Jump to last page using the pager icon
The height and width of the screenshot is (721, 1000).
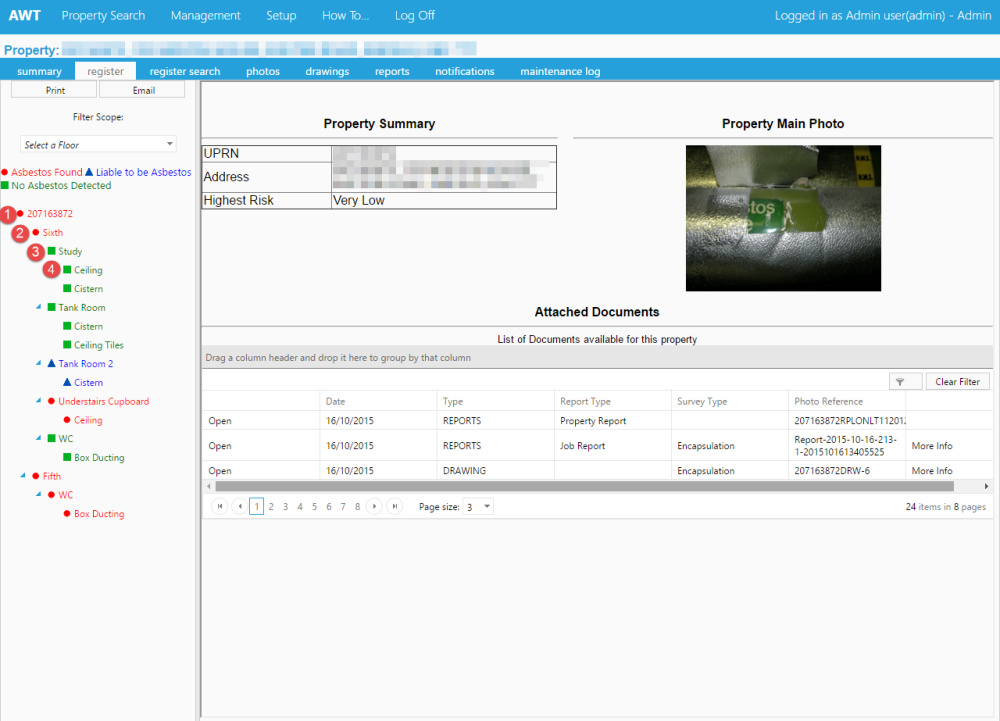(394, 506)
